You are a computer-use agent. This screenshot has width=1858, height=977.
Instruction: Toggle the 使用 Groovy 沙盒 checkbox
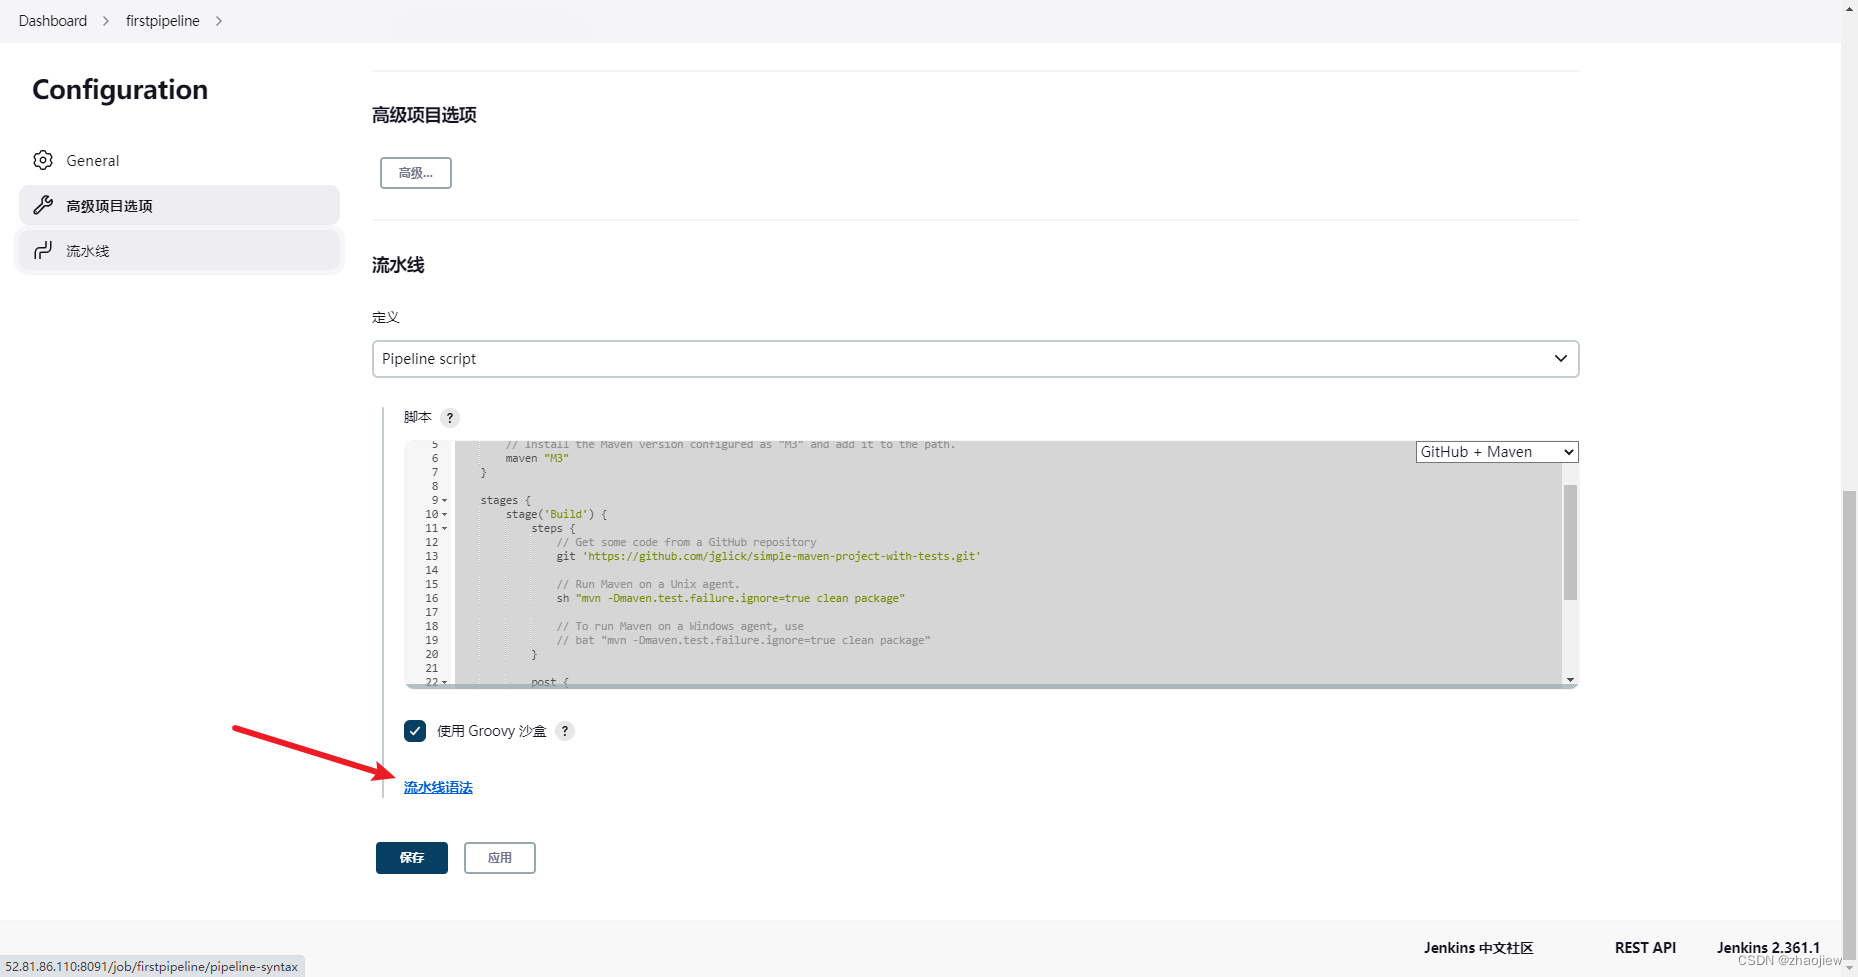pos(415,731)
